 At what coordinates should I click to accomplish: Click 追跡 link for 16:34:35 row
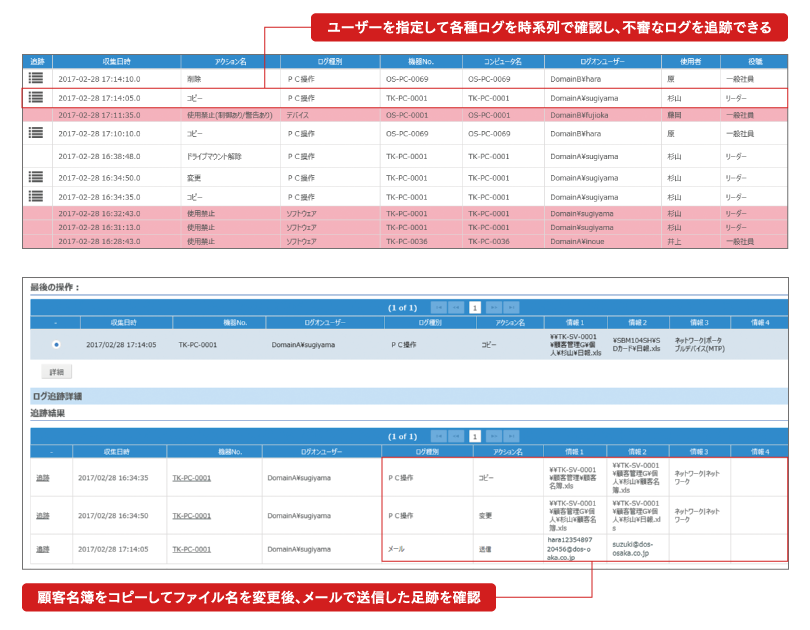(43, 478)
